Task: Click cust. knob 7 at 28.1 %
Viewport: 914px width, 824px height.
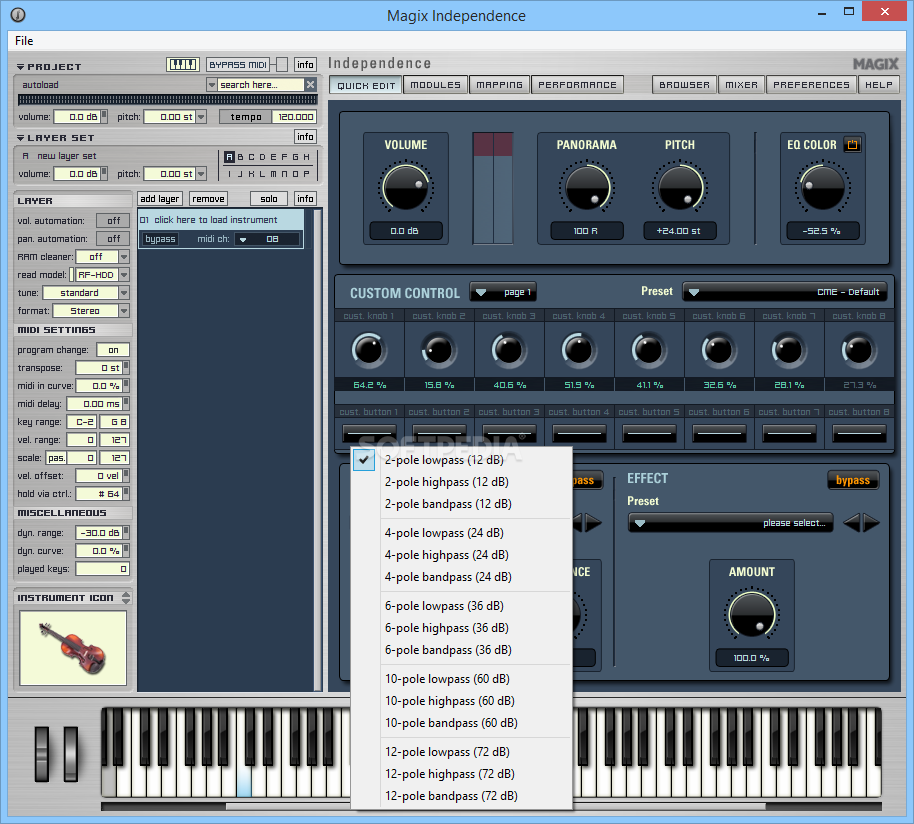Action: [789, 350]
